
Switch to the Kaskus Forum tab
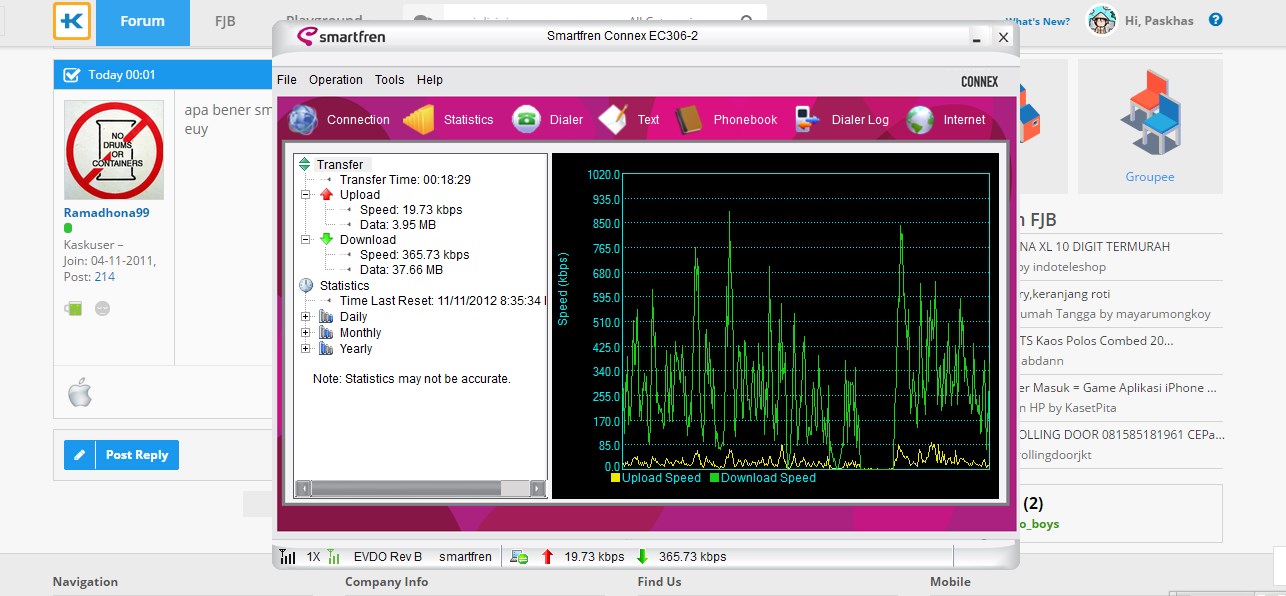point(142,21)
